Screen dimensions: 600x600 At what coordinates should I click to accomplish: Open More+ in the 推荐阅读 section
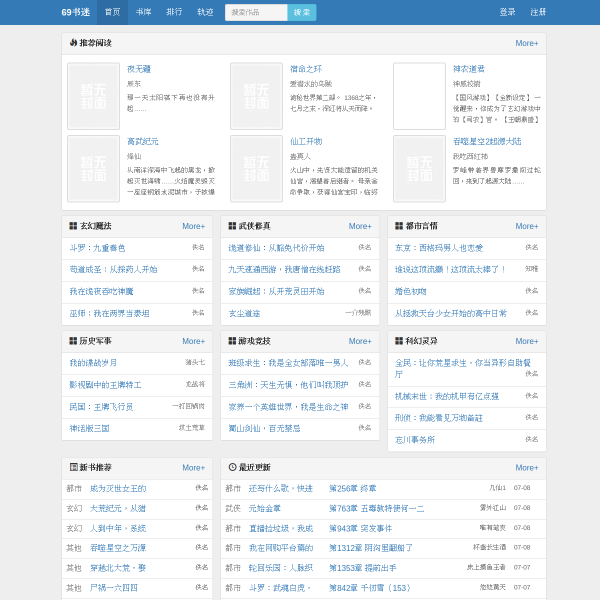527,43
